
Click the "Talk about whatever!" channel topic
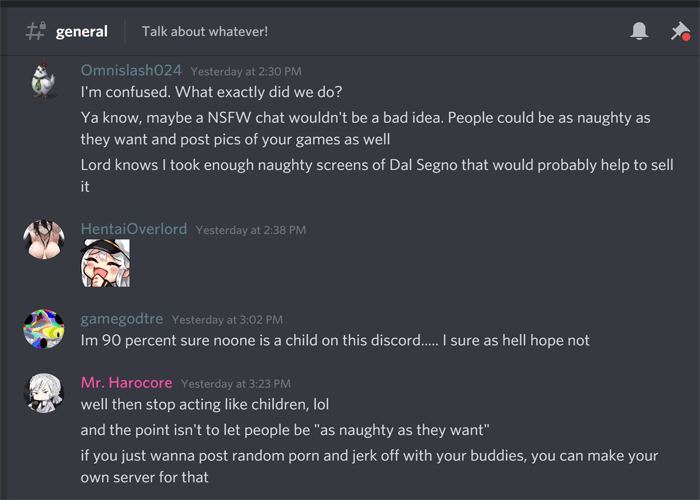coord(205,31)
